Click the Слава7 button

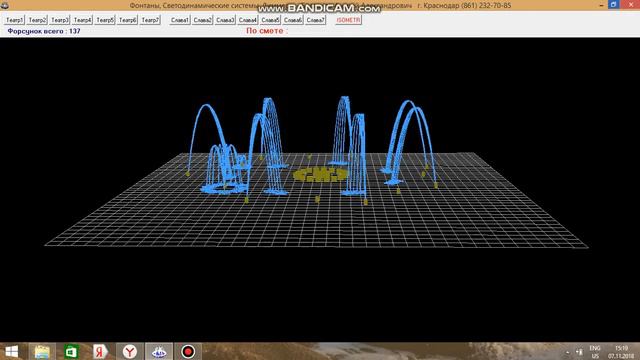[x=316, y=20]
